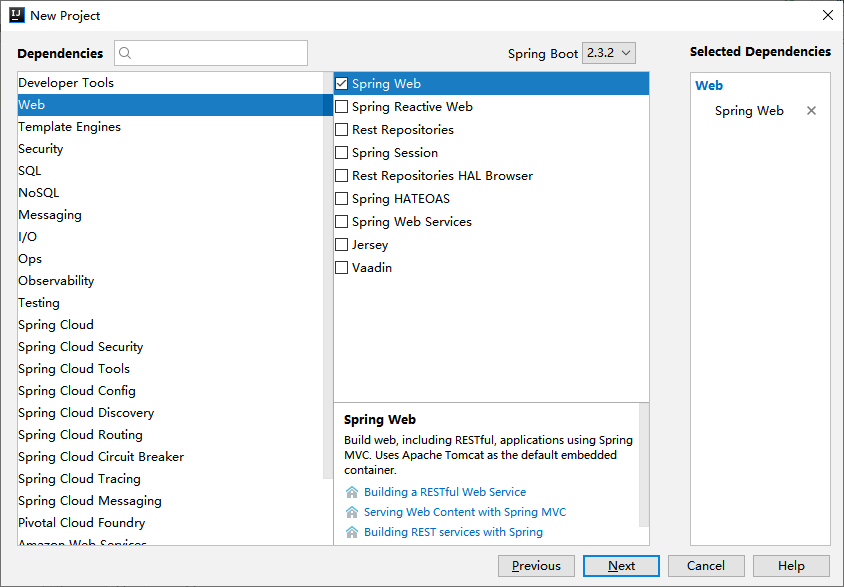The width and height of the screenshot is (844, 587).
Task: Click the guide icon beside Building a RESTful Web Service
Action: click(350, 492)
